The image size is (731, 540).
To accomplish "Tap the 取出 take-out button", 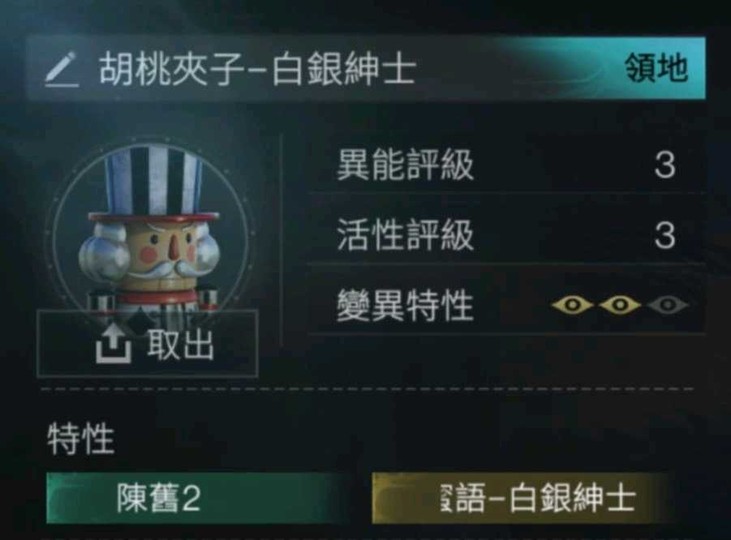I will (147, 343).
